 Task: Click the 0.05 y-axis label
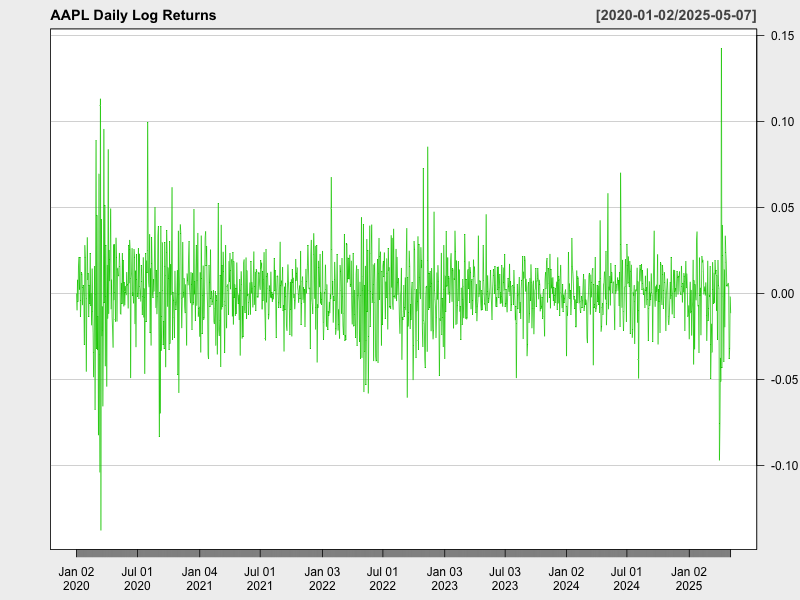pyautogui.click(x=782, y=208)
